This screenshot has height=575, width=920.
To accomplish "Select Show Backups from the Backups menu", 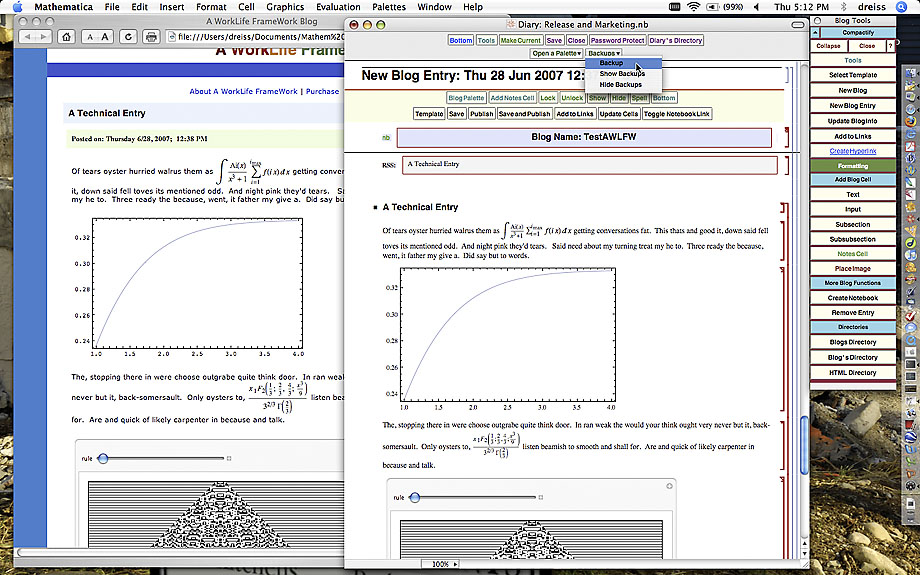I will point(622,74).
